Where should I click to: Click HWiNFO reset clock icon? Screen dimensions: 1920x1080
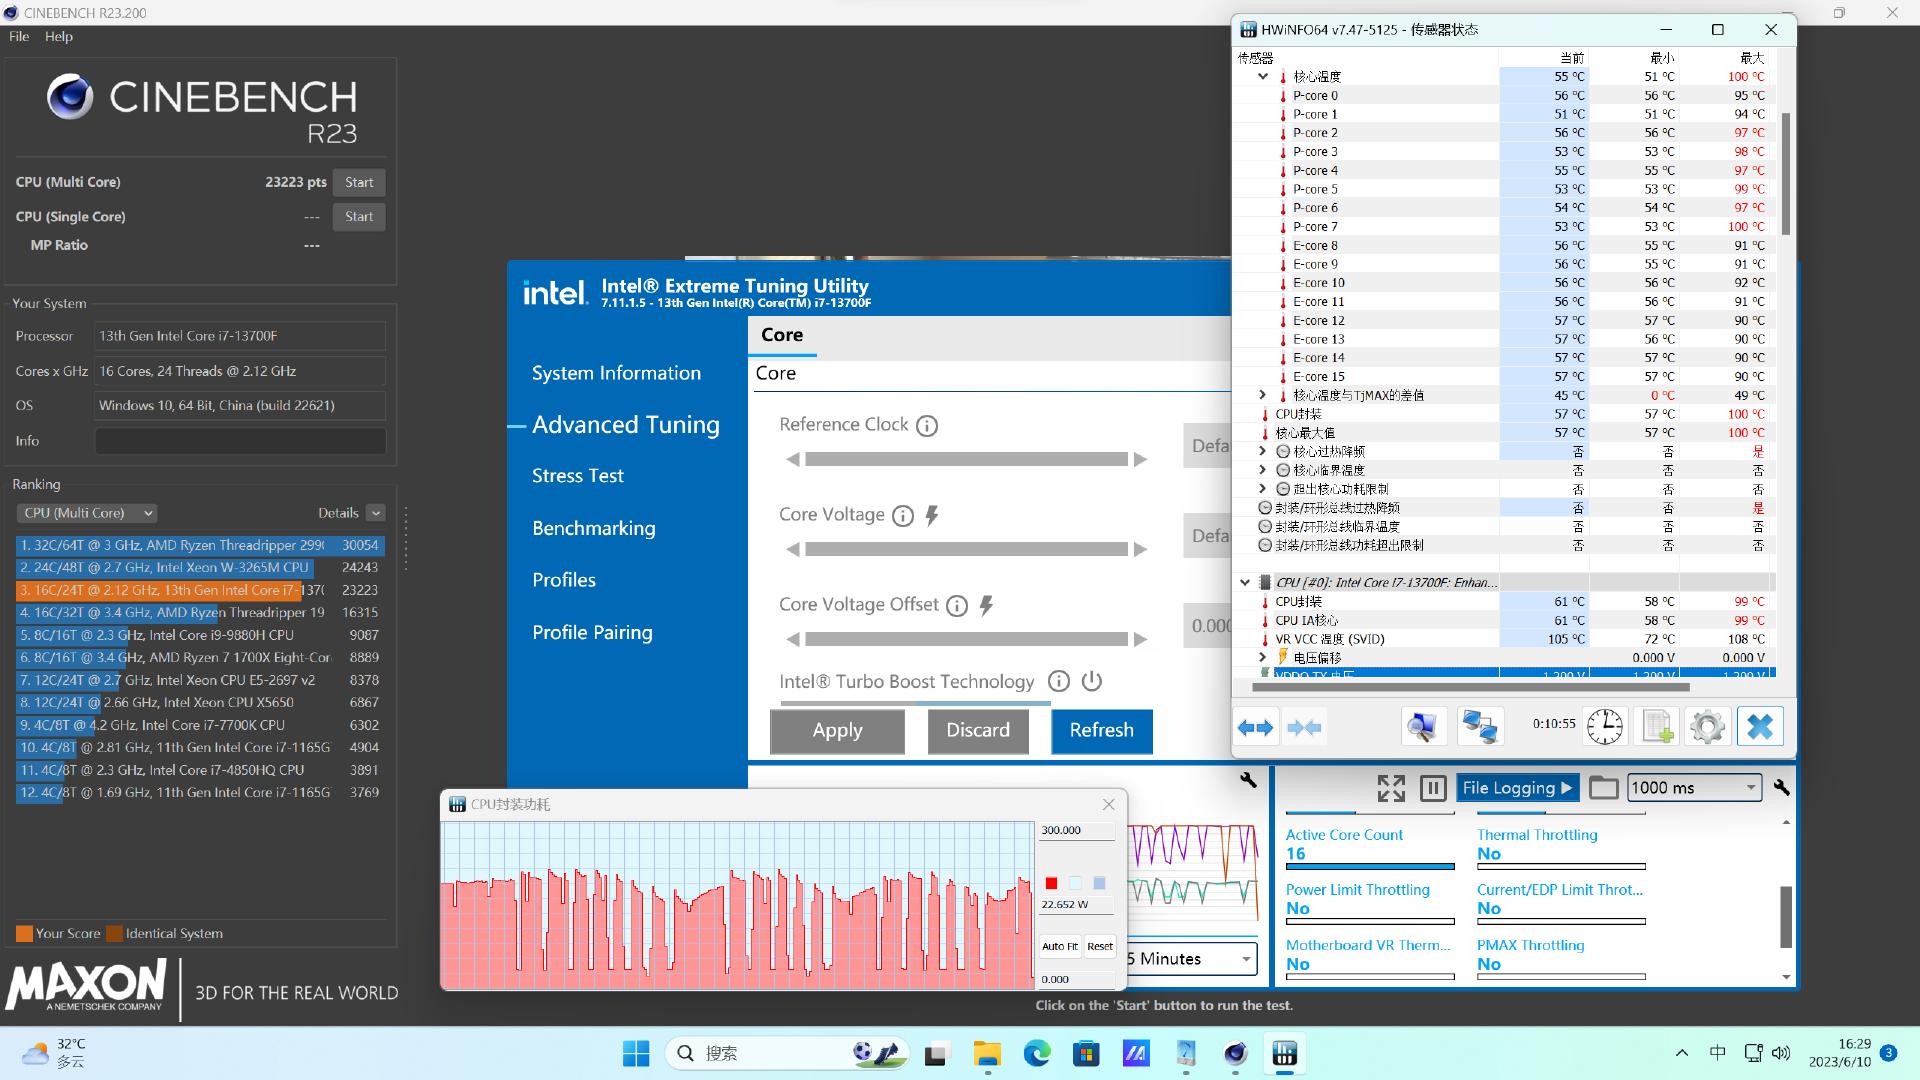[x=1605, y=727]
